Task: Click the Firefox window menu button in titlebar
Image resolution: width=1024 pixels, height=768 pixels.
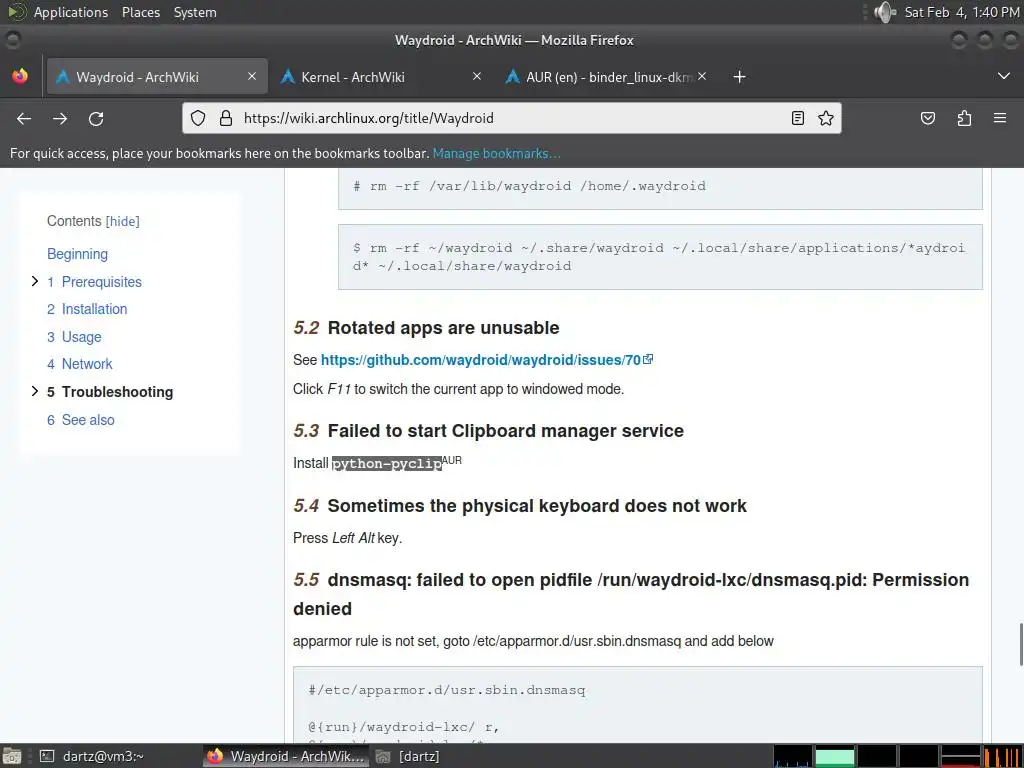Action: (x=12, y=40)
